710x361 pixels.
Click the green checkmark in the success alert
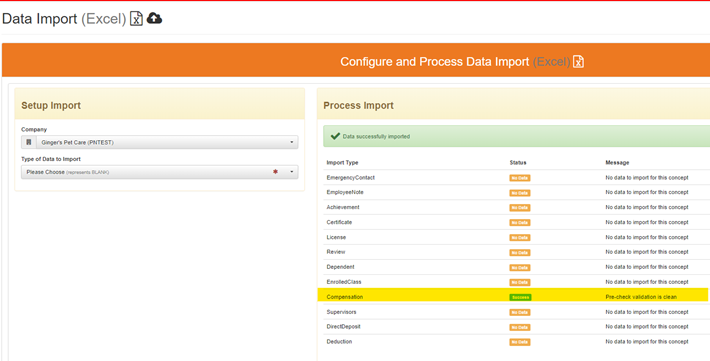[335, 136]
